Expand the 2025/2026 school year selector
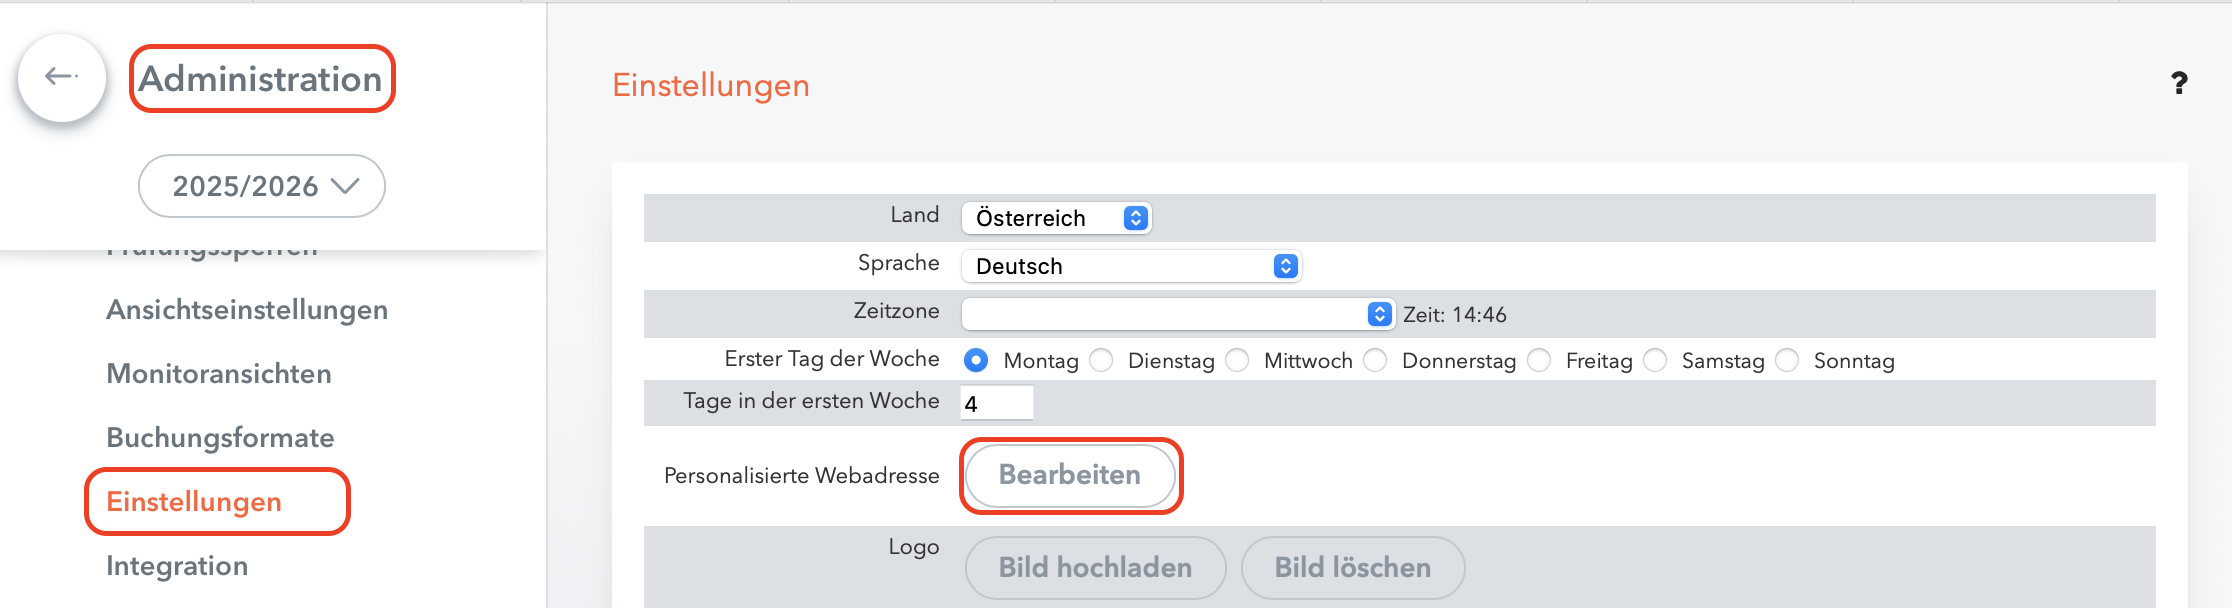The width and height of the screenshot is (2232, 608). click(262, 186)
